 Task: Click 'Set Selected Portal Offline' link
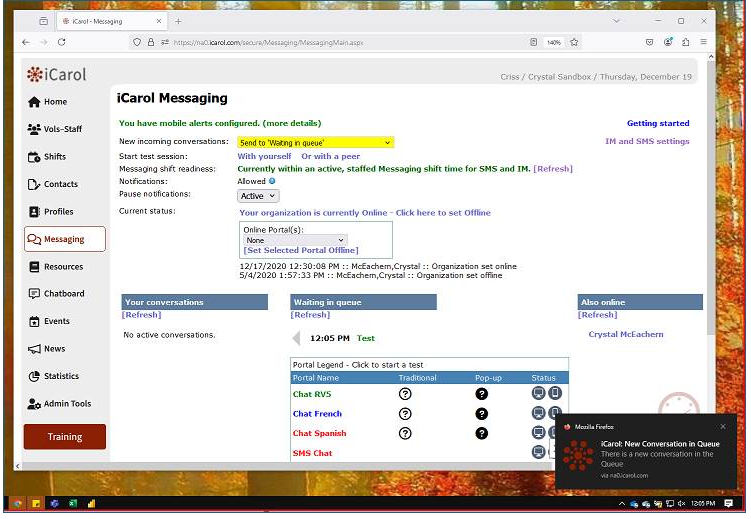pos(300,250)
